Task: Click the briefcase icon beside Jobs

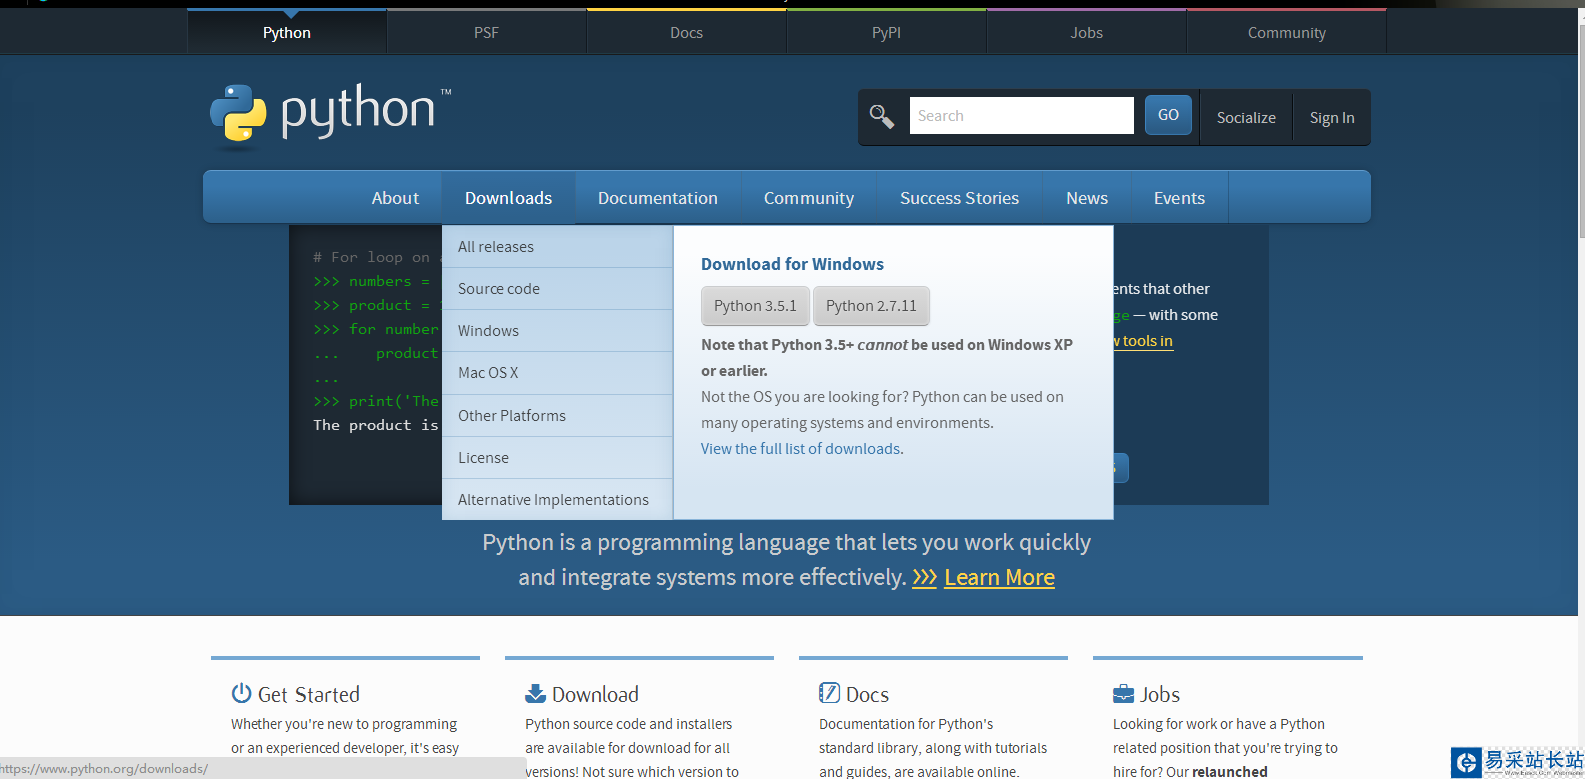Action: (x=1123, y=693)
